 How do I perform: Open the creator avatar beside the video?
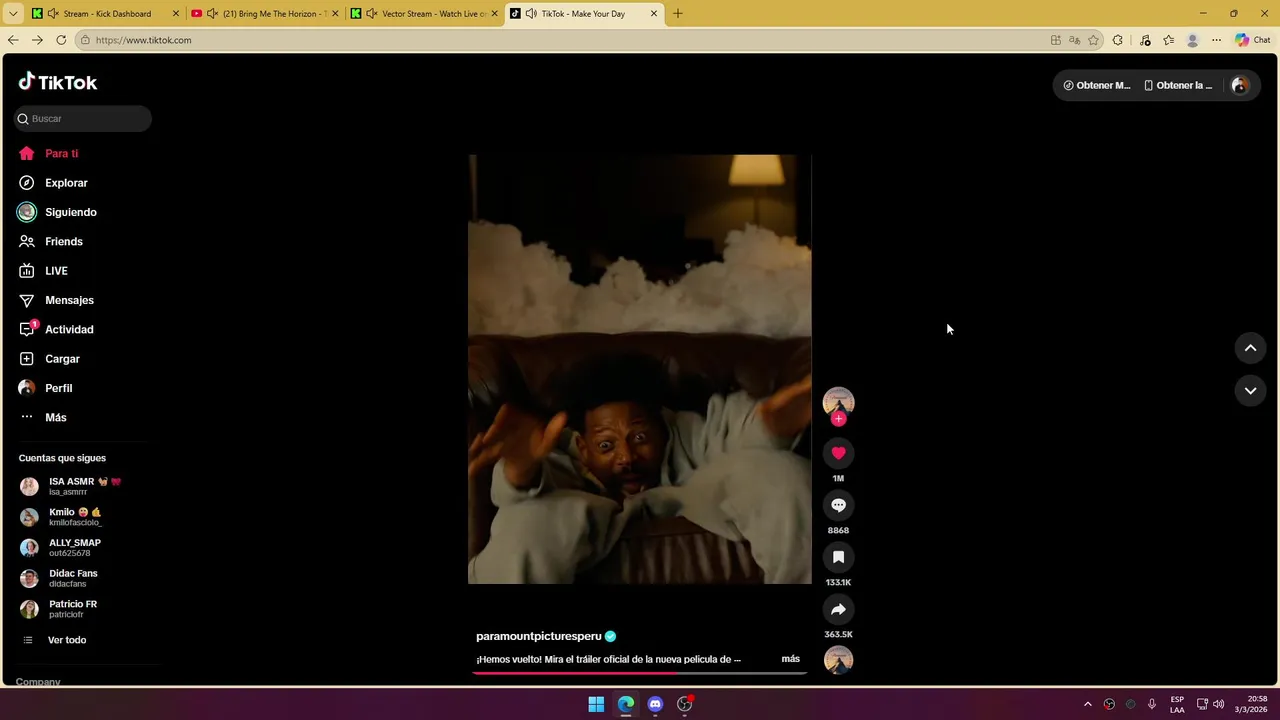838,402
